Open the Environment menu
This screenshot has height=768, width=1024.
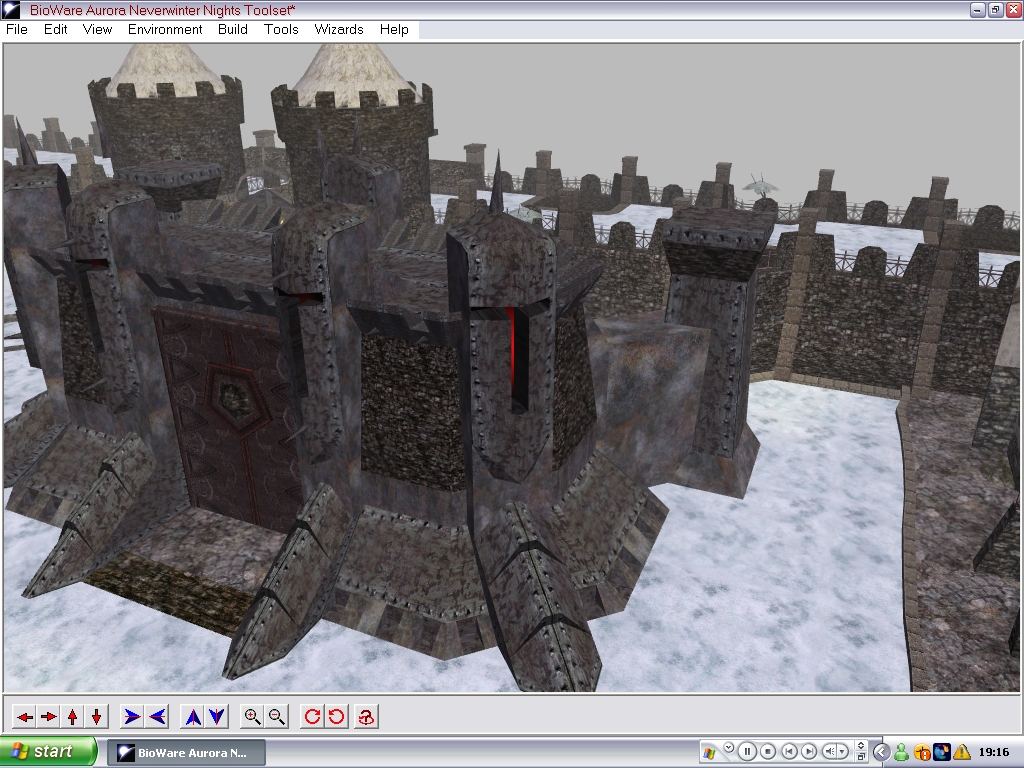165,29
